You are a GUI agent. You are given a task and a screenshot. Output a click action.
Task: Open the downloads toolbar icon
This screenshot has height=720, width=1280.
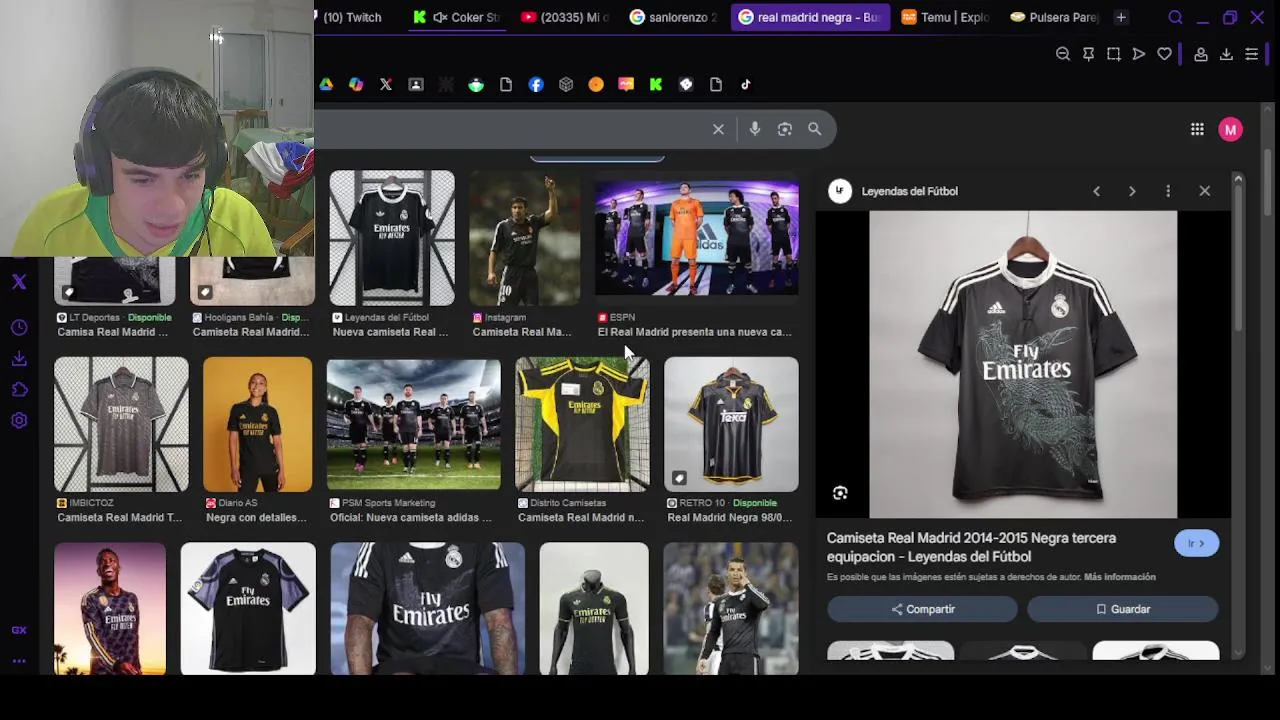(1226, 54)
